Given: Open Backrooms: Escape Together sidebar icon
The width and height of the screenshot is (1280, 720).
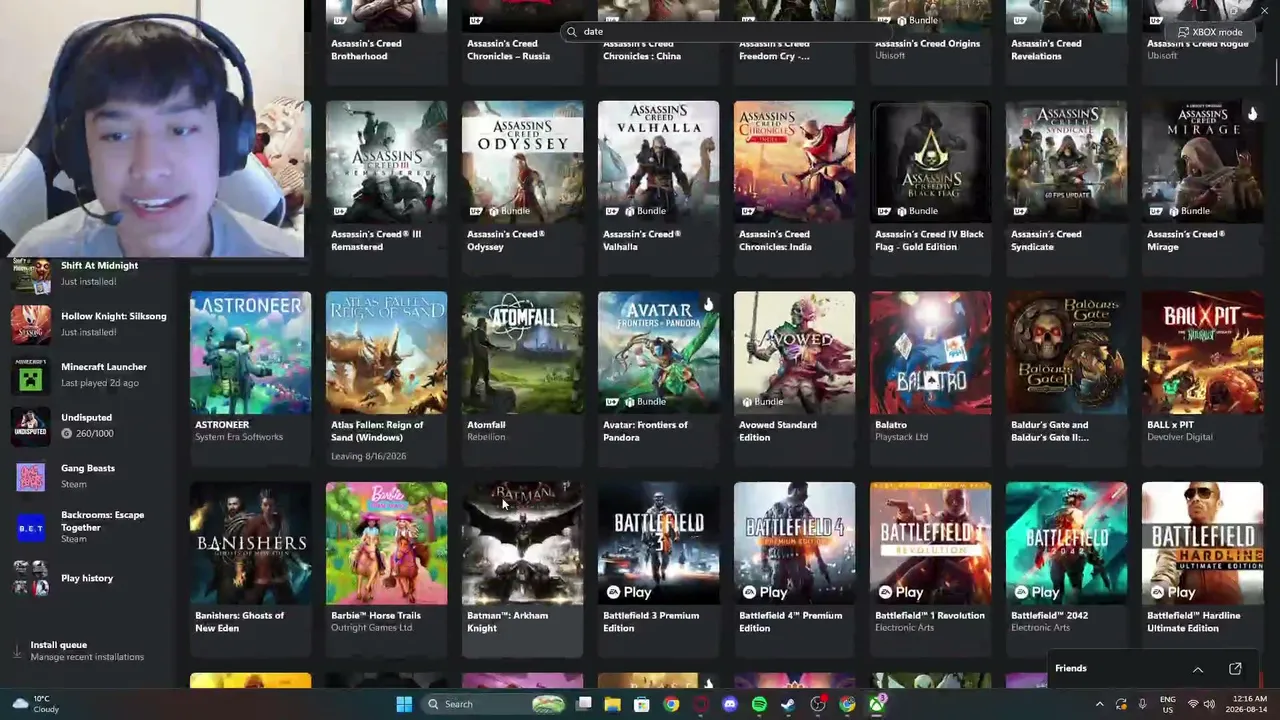Looking at the screenshot, I should pos(30,527).
